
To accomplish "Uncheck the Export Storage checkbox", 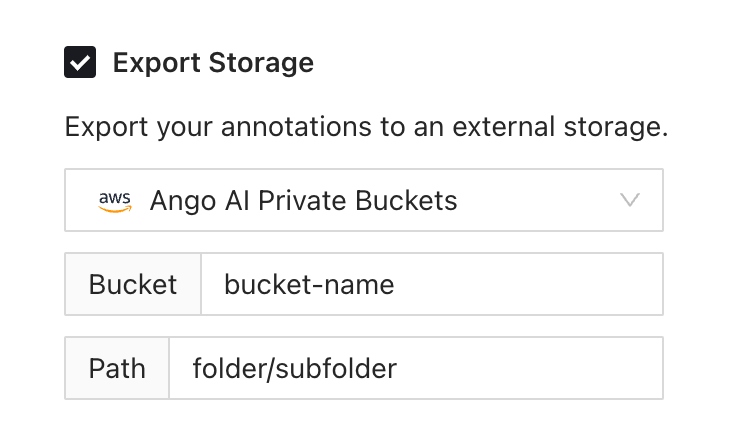I will 80,63.
